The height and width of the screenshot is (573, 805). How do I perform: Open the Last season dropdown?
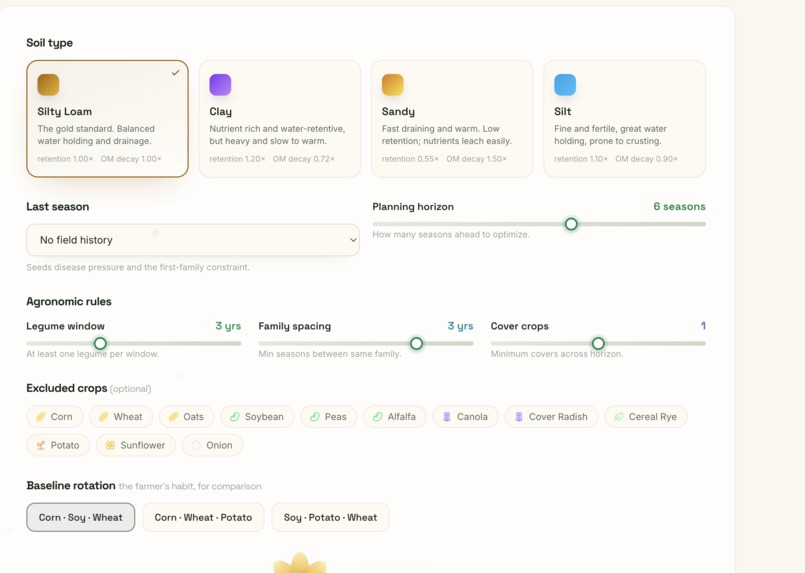pyautogui.click(x=193, y=240)
